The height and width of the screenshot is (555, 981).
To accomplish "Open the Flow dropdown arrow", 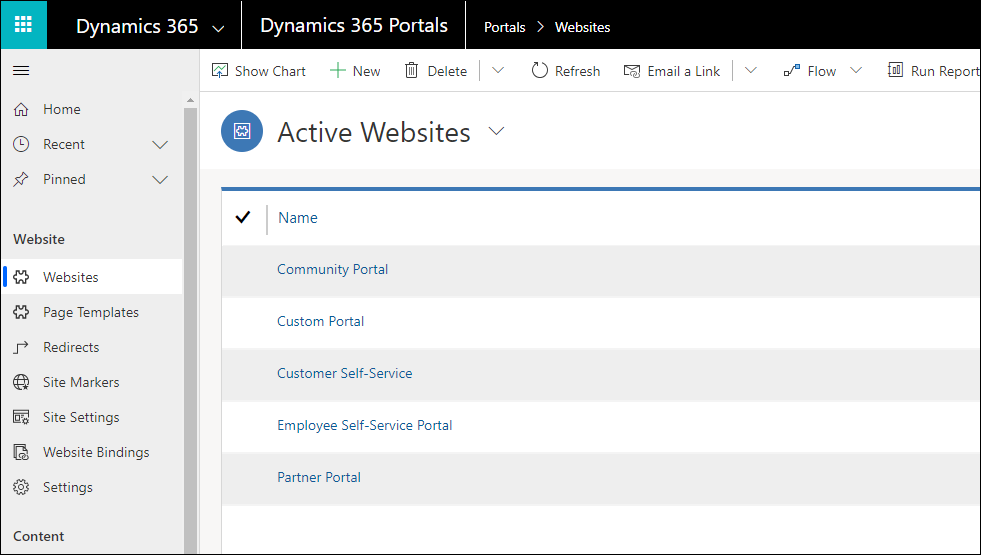I will (x=856, y=71).
